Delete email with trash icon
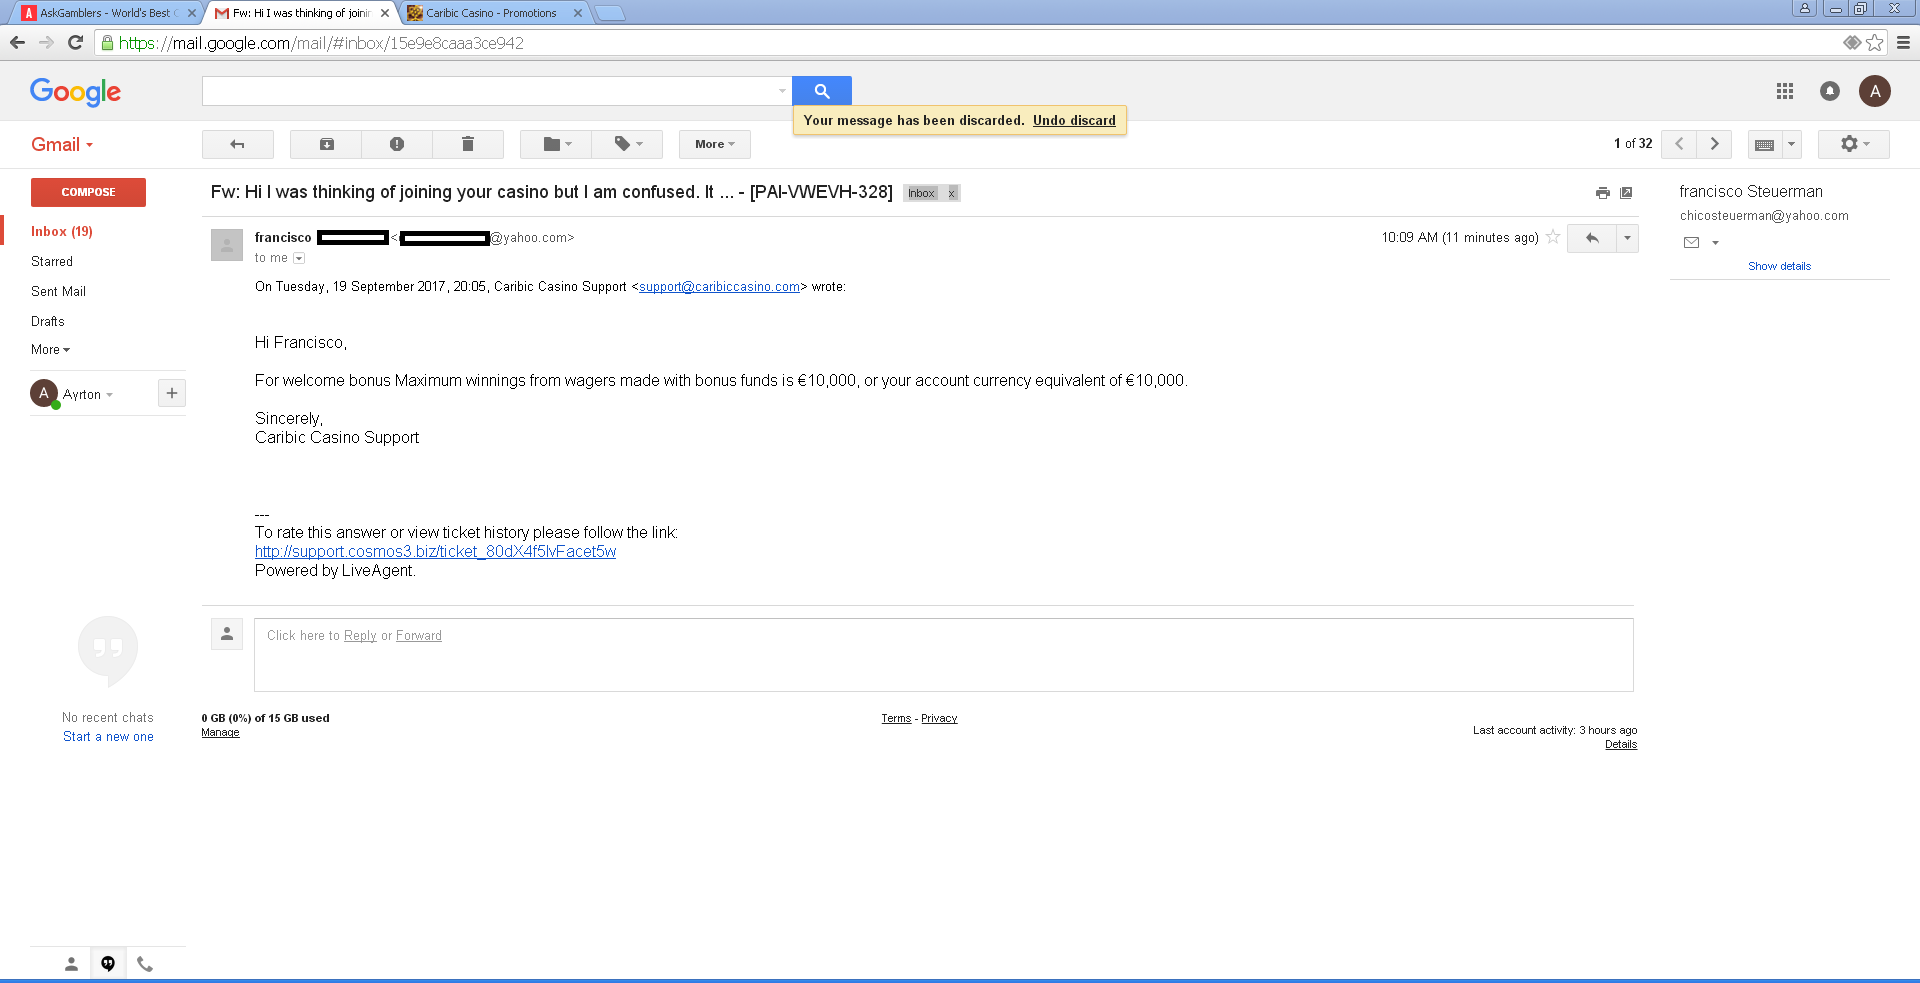 coord(468,144)
